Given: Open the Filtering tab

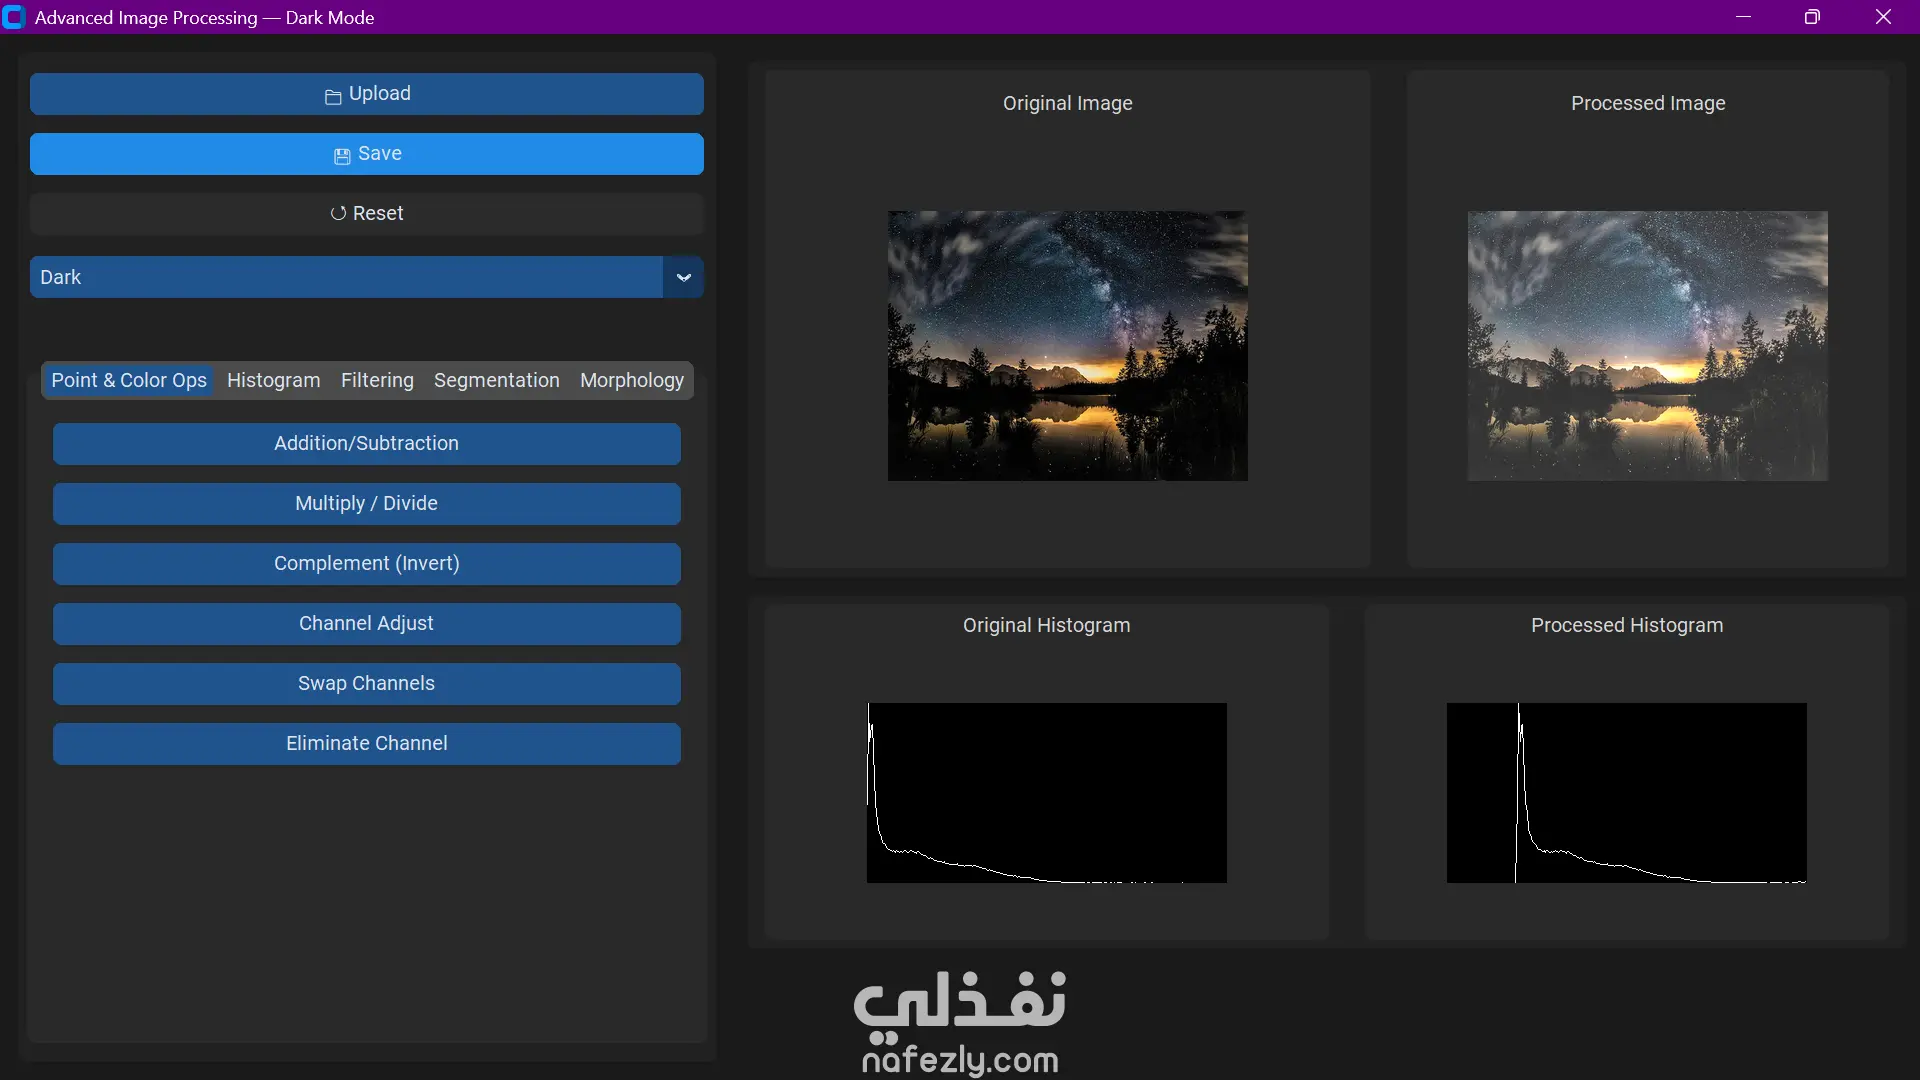Looking at the screenshot, I should click(x=377, y=380).
